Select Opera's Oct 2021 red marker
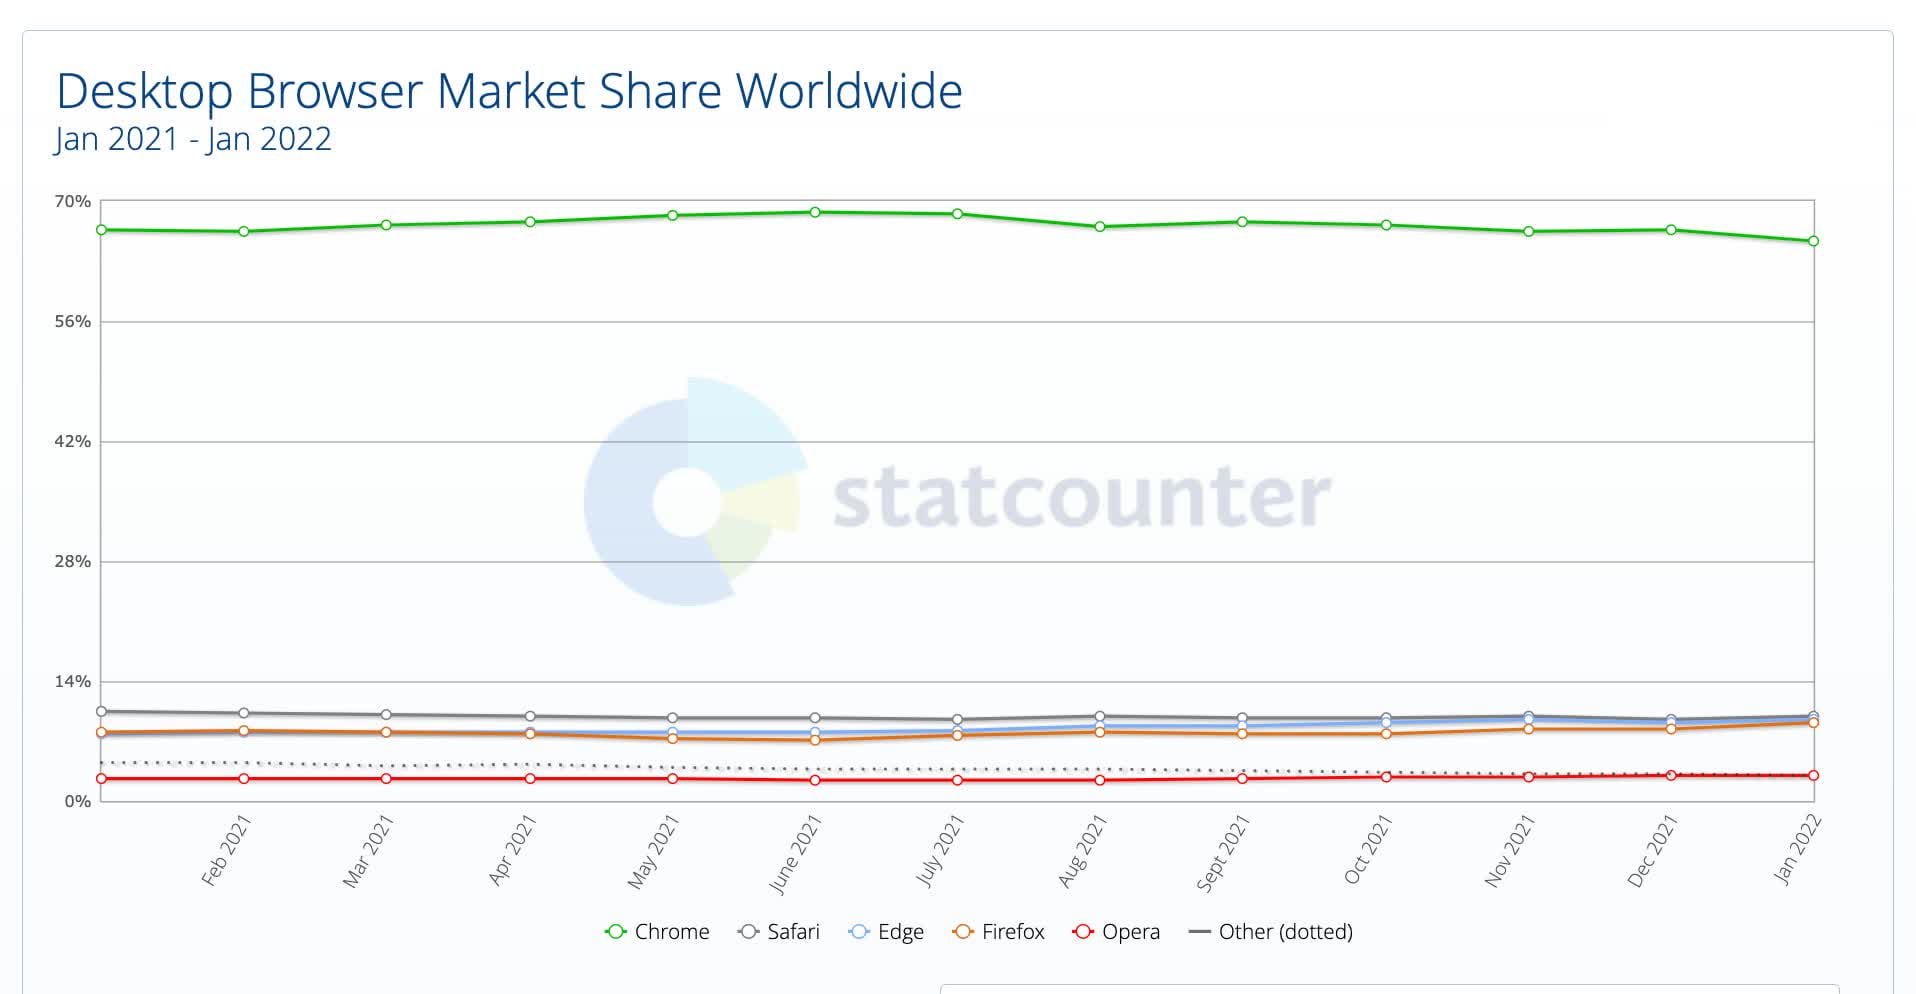Image resolution: width=1916 pixels, height=994 pixels. (x=1386, y=777)
